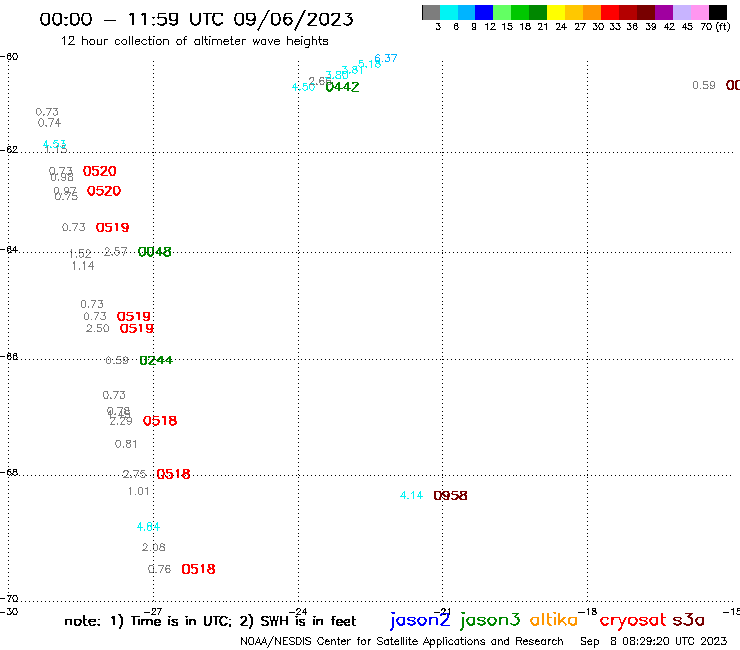Viewport: 740px width, 650px height.
Task: Click the orange swatch in the color scale
Action: (x=592, y=12)
